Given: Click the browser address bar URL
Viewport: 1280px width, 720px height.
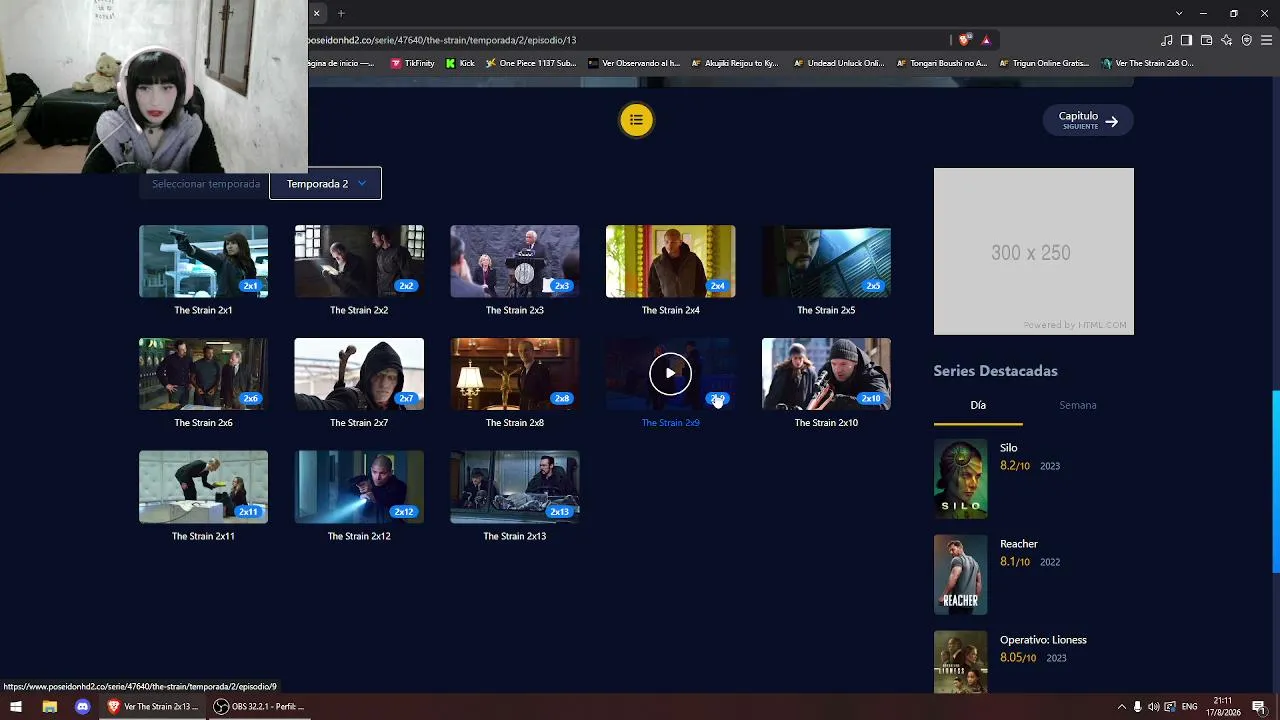Looking at the screenshot, I should (x=442, y=40).
